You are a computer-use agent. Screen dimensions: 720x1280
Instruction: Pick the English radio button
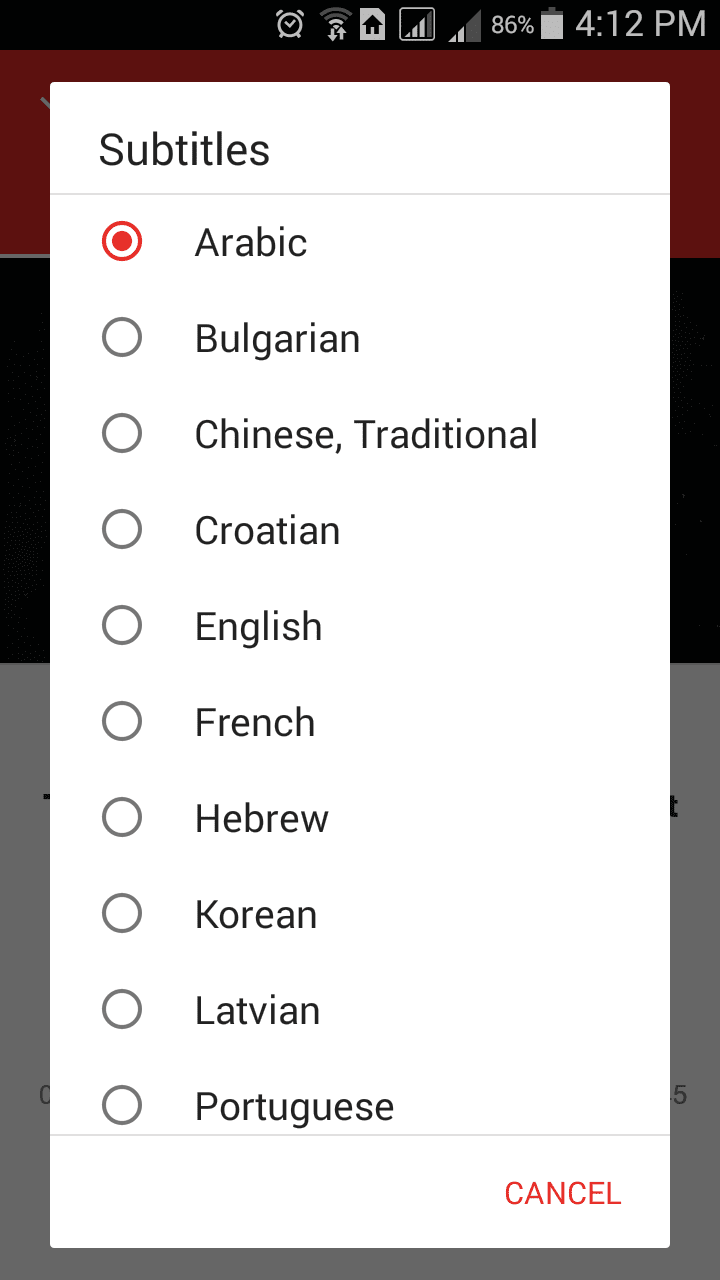coord(122,626)
